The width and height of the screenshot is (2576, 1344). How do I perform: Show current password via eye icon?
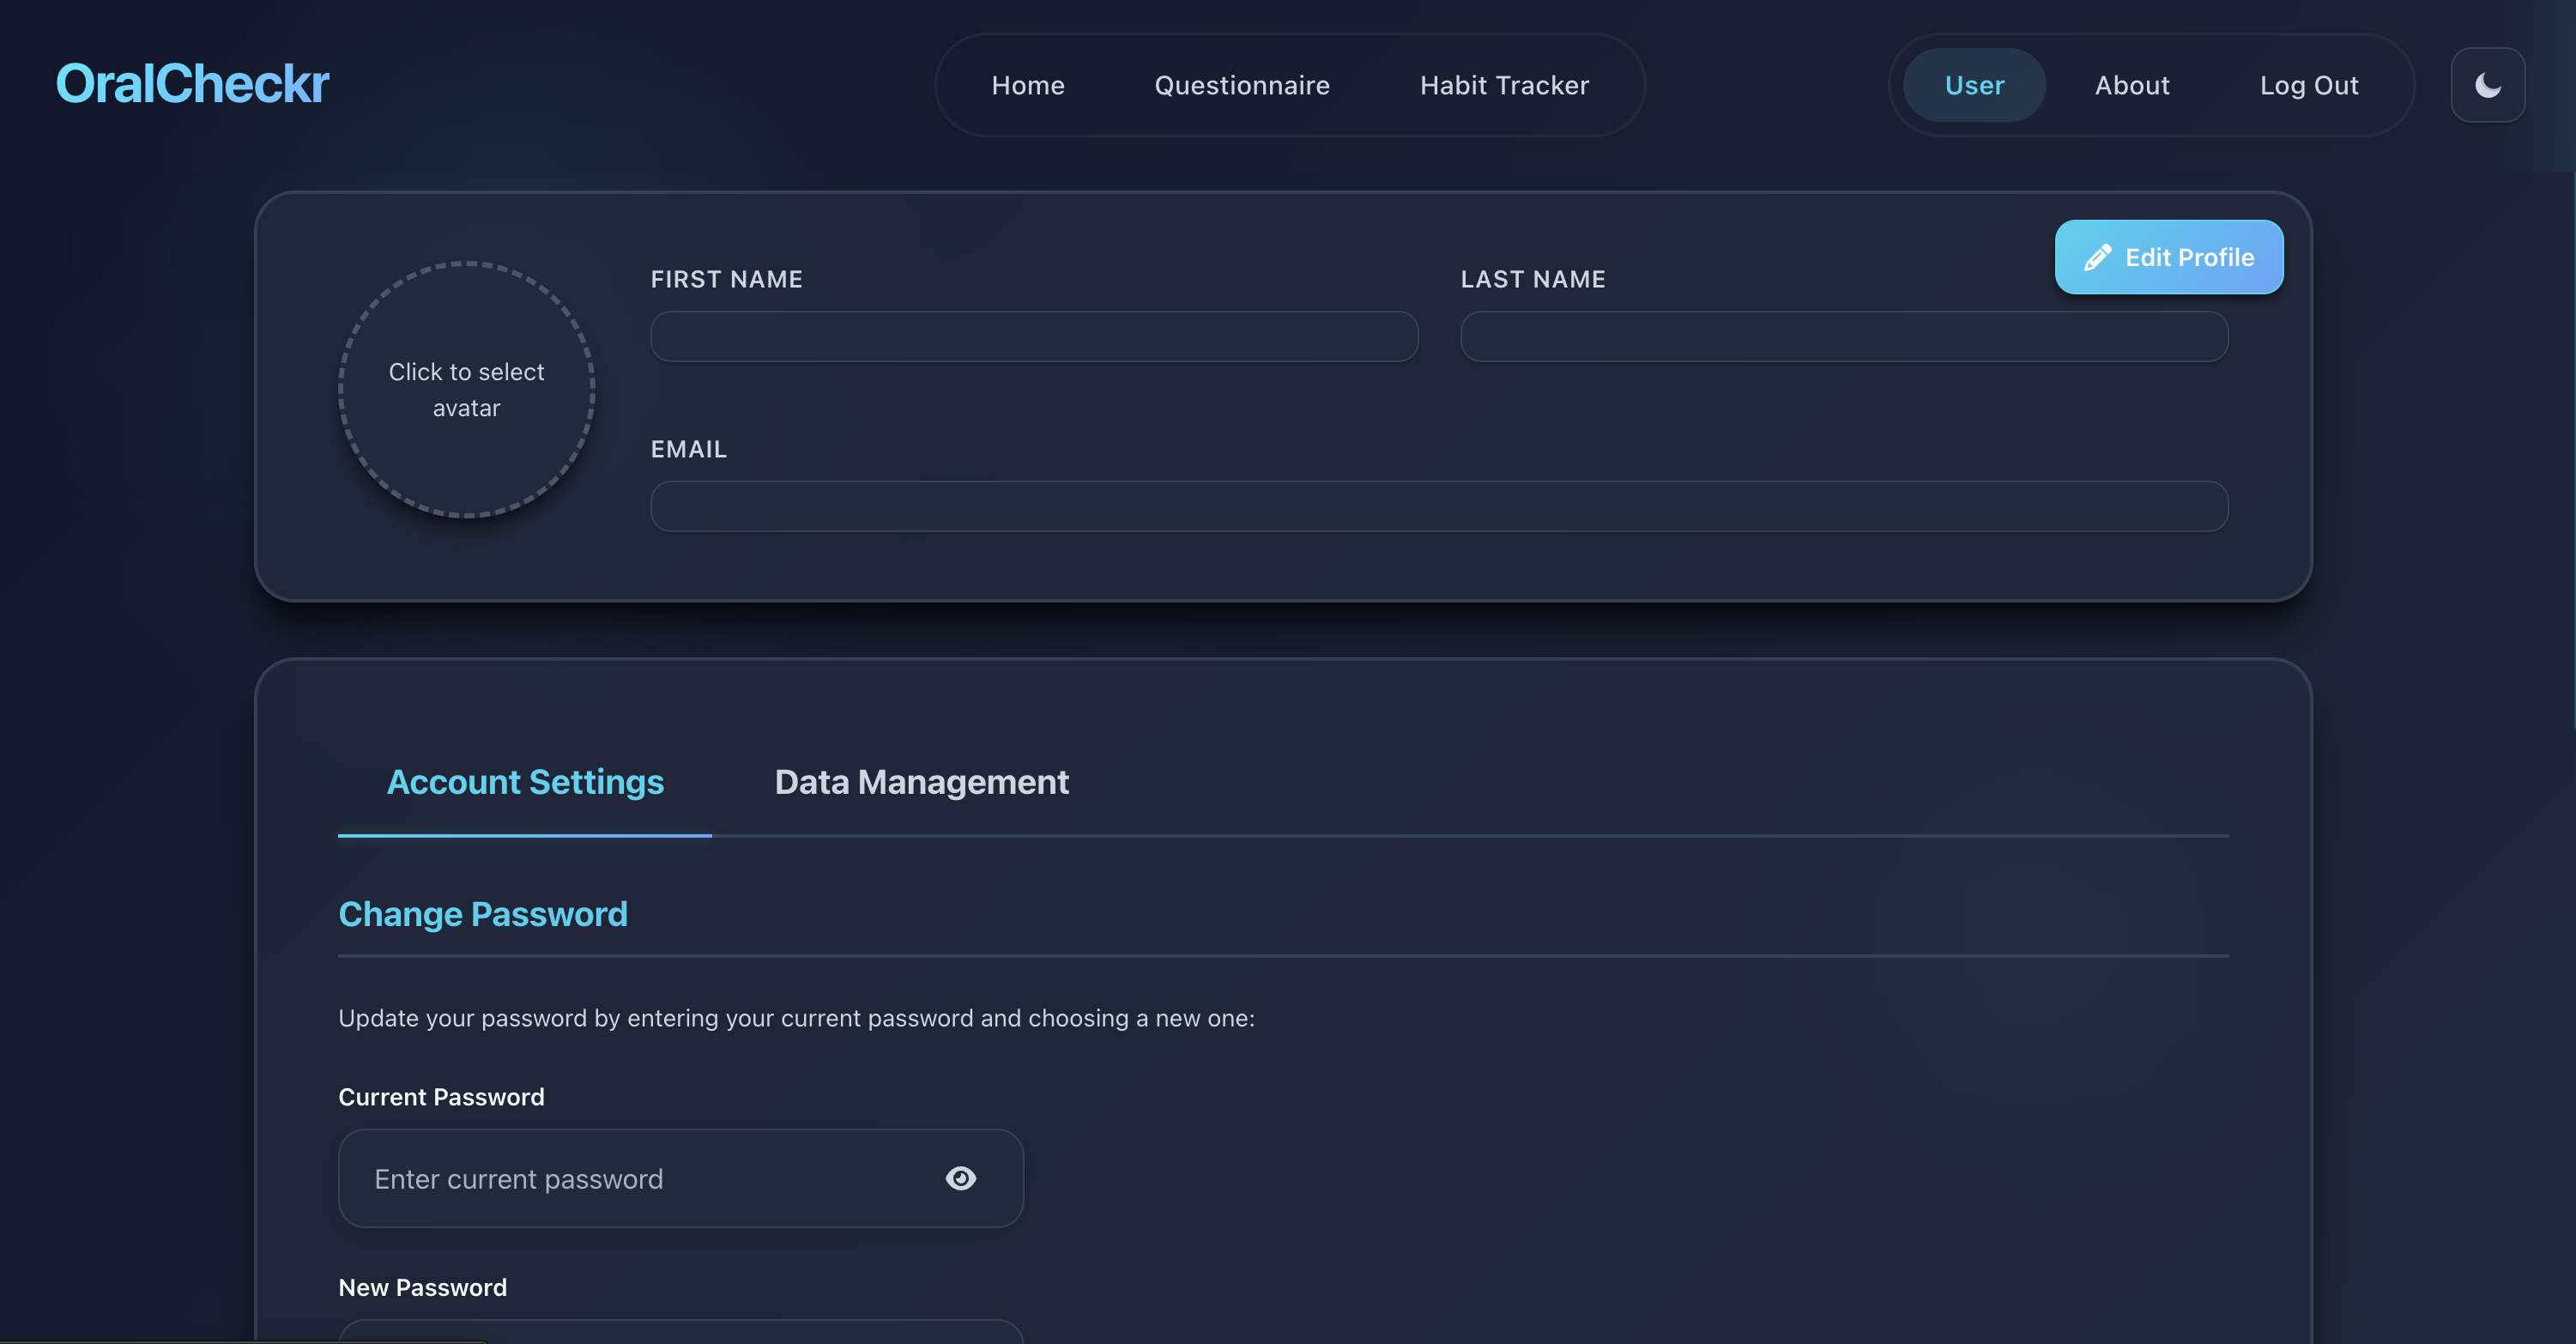960,1178
